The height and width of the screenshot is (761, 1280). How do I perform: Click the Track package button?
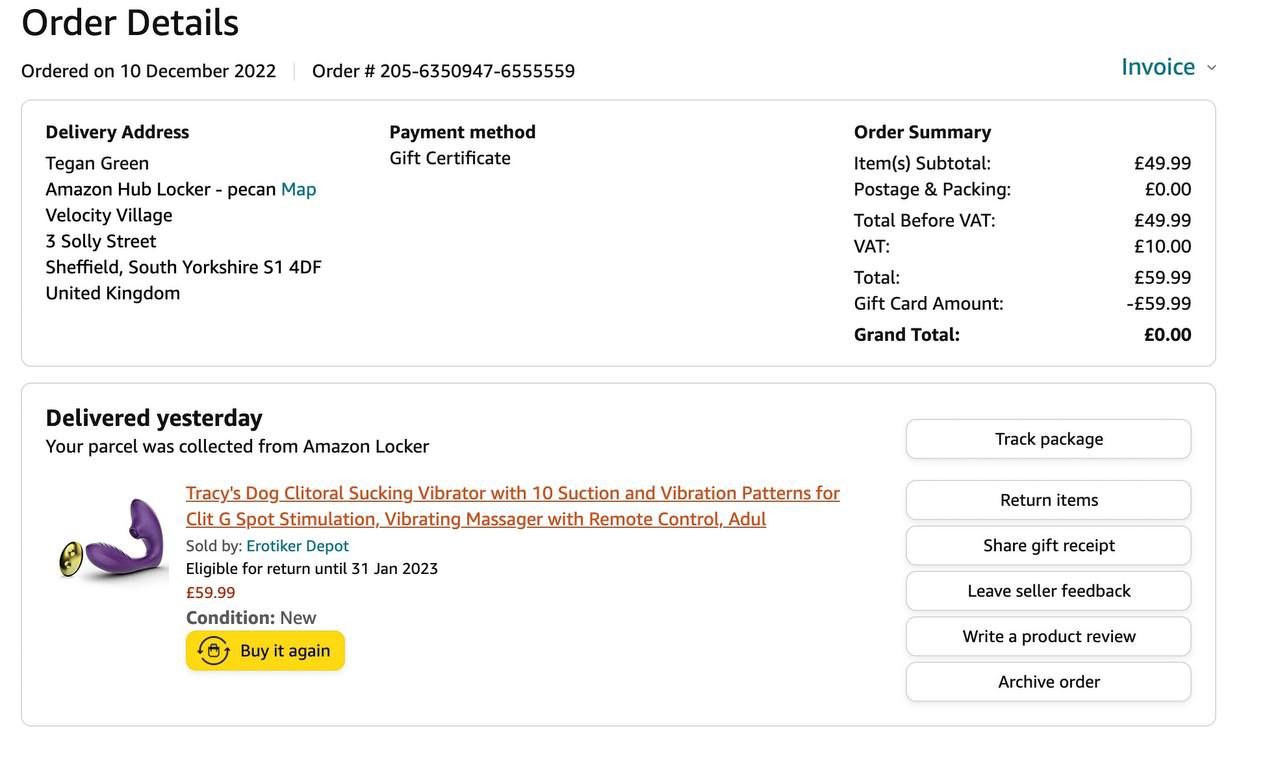(1048, 439)
